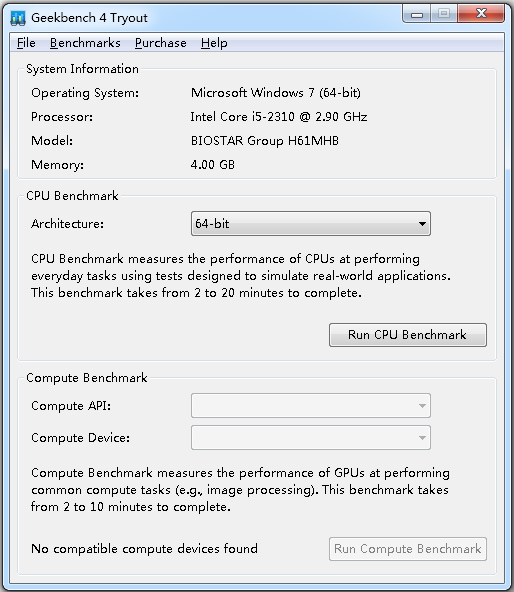Close the Geekbench 4 Tryout window

[481, 14]
